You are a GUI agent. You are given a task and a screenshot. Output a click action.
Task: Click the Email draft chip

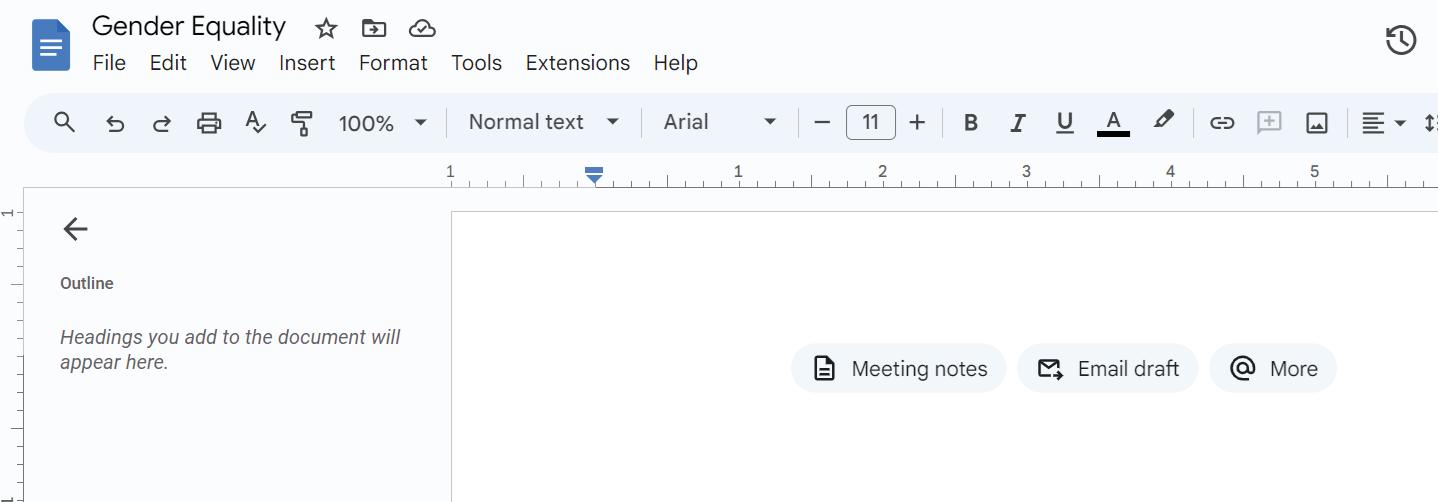tap(1107, 369)
